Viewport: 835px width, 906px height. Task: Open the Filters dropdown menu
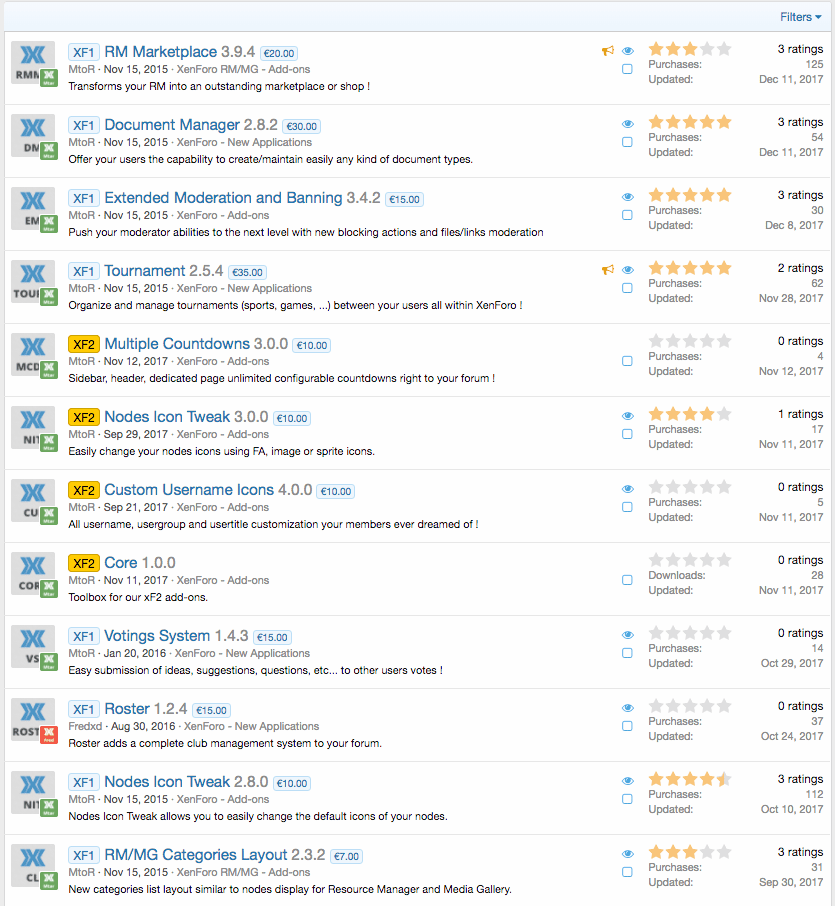click(800, 17)
